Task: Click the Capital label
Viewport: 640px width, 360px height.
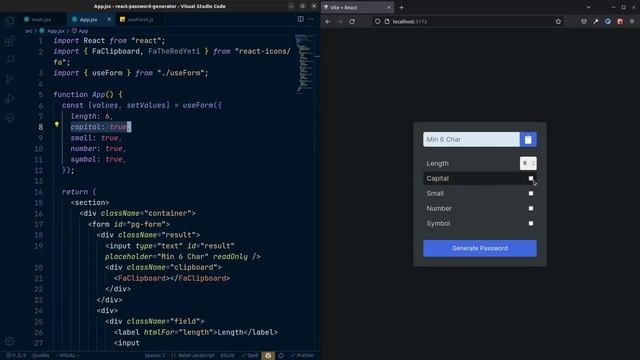Action: pyautogui.click(x=438, y=178)
